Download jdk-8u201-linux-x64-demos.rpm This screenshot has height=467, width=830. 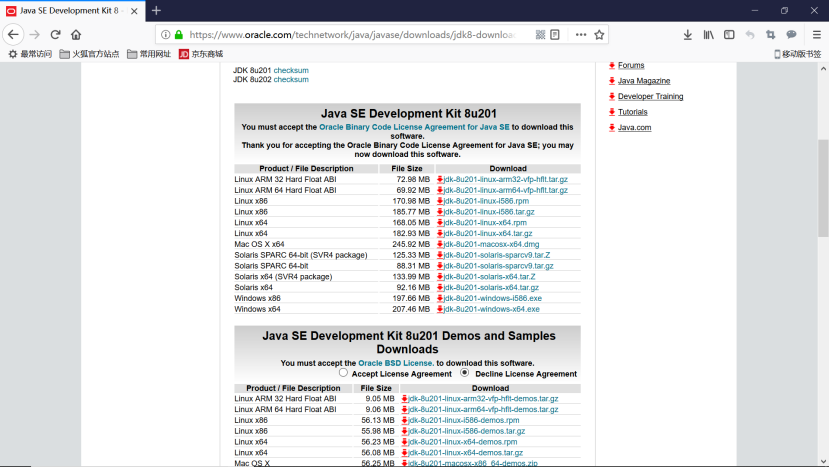(x=462, y=442)
